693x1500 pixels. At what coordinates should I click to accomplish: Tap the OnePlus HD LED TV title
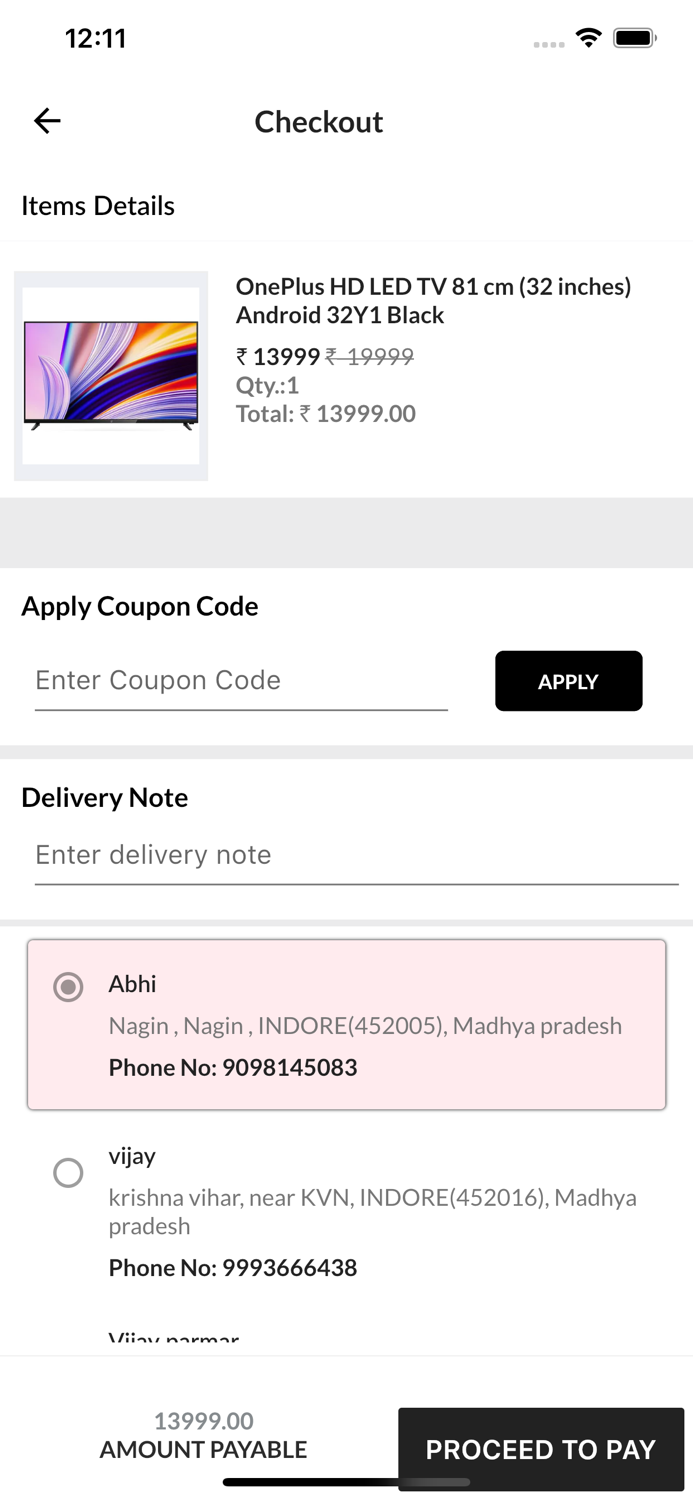point(433,300)
